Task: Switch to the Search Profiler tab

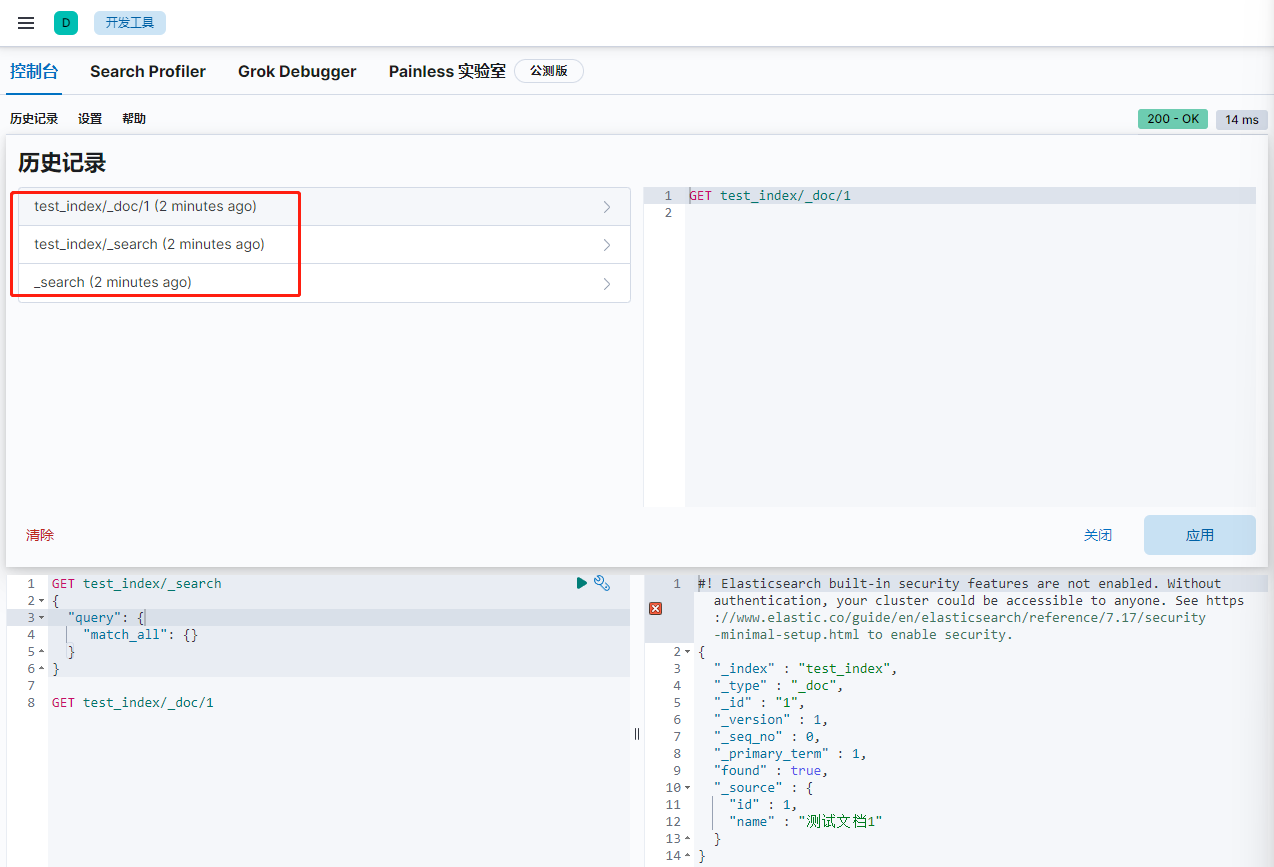Action: tap(148, 71)
